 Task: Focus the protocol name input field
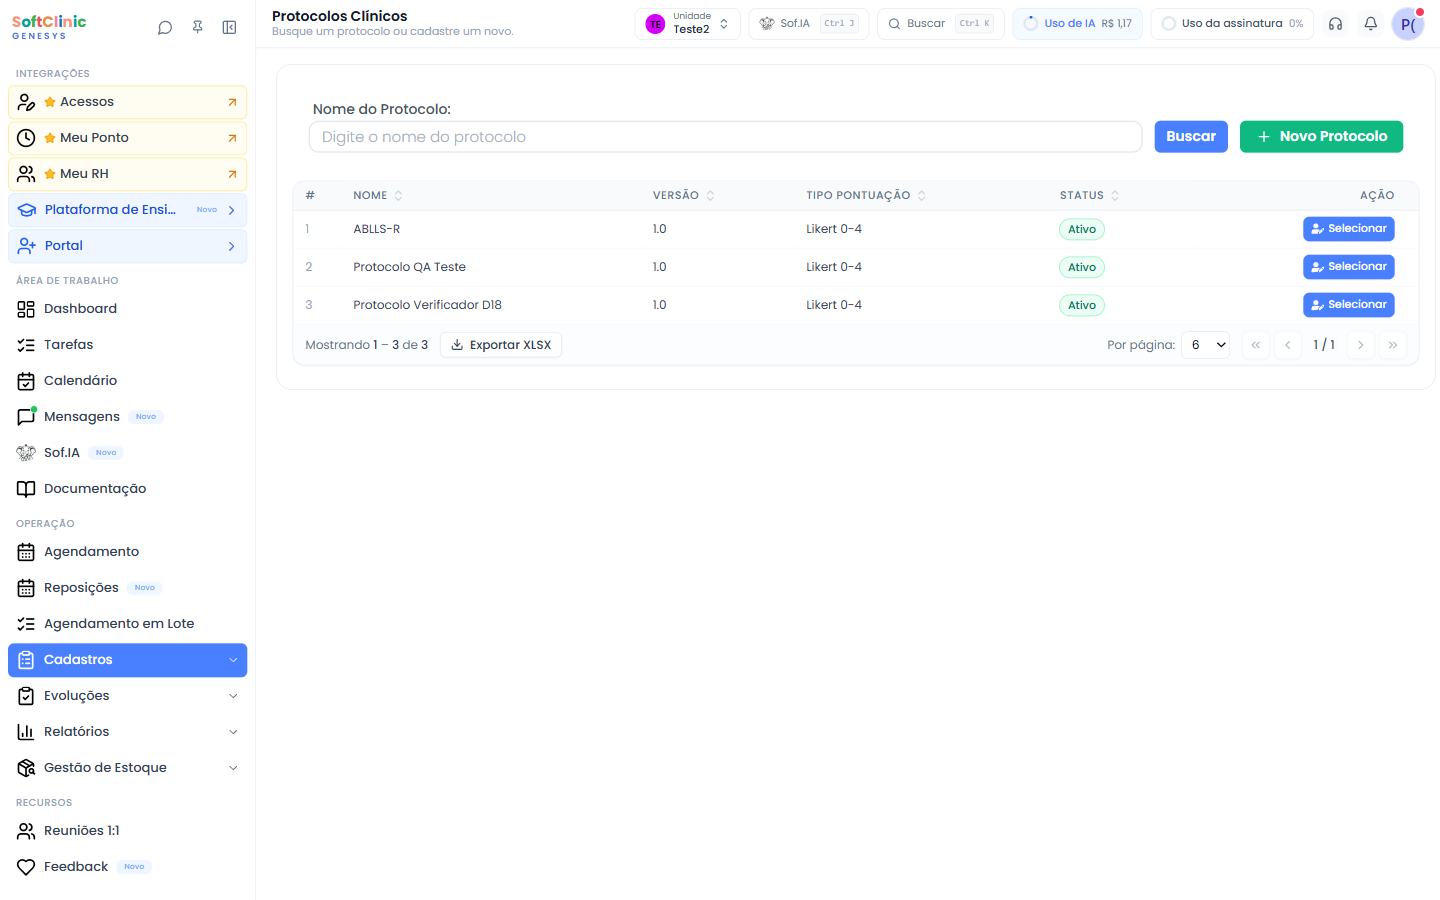[x=725, y=137]
